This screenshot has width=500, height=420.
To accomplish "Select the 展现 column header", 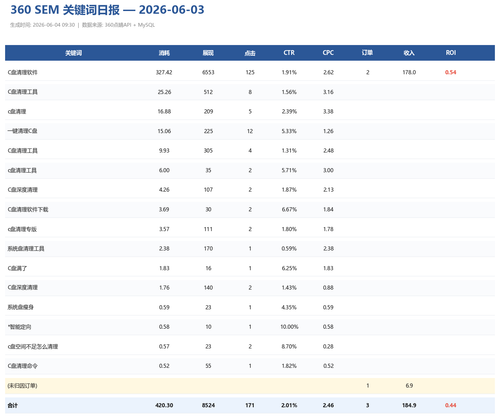I will pyautogui.click(x=208, y=53).
